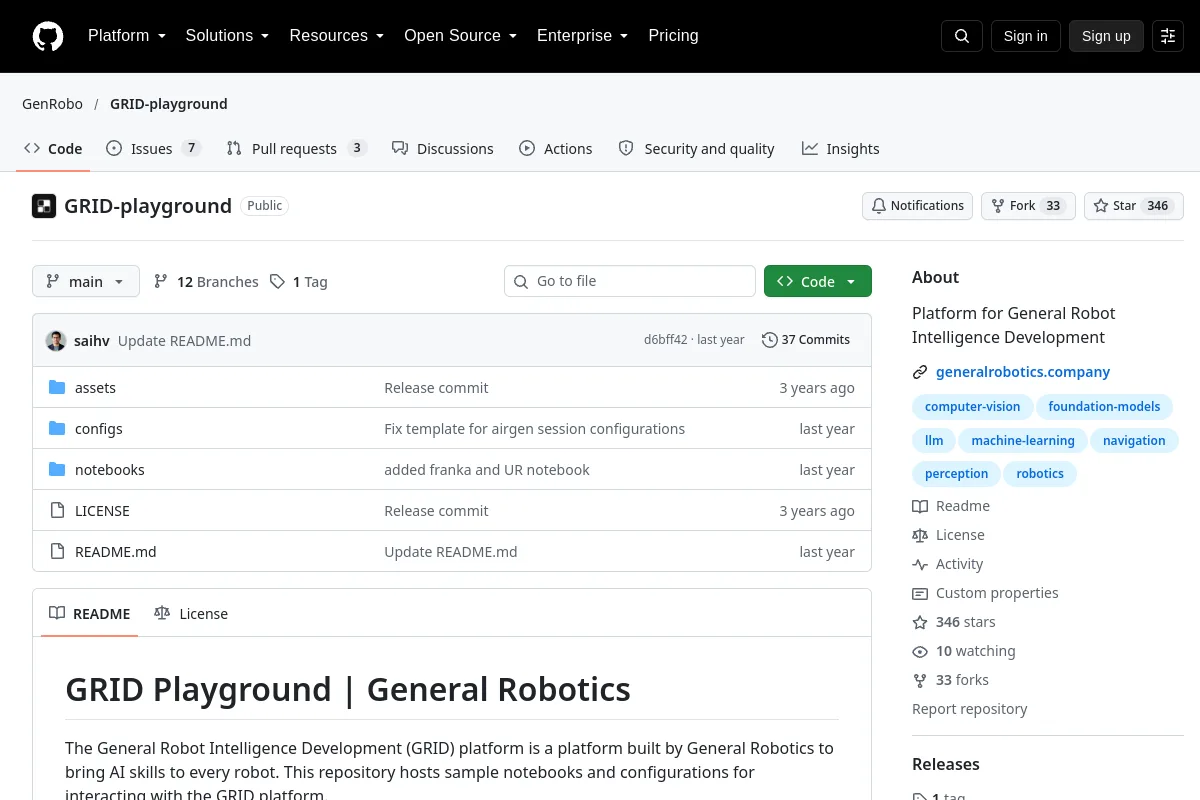Viewport: 1200px width, 800px height.
Task: Click the fork icon beside 33 forks
Action: tap(920, 680)
